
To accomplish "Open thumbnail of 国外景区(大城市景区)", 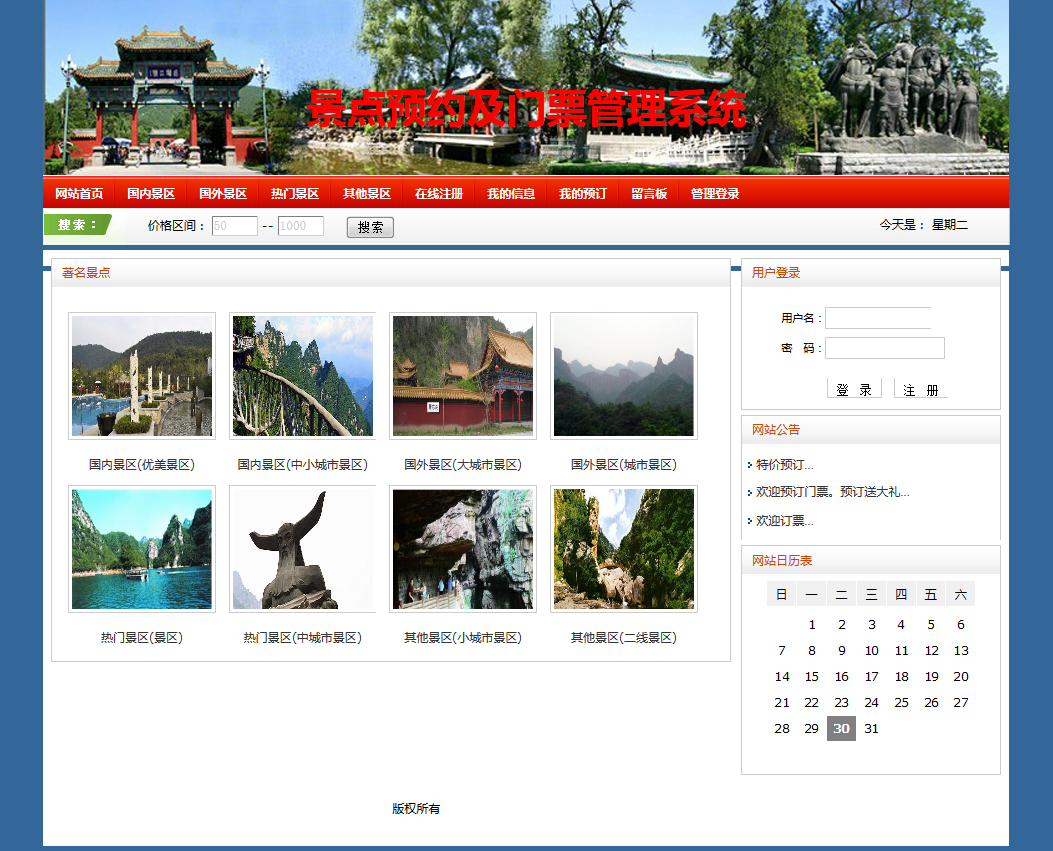I will (463, 376).
